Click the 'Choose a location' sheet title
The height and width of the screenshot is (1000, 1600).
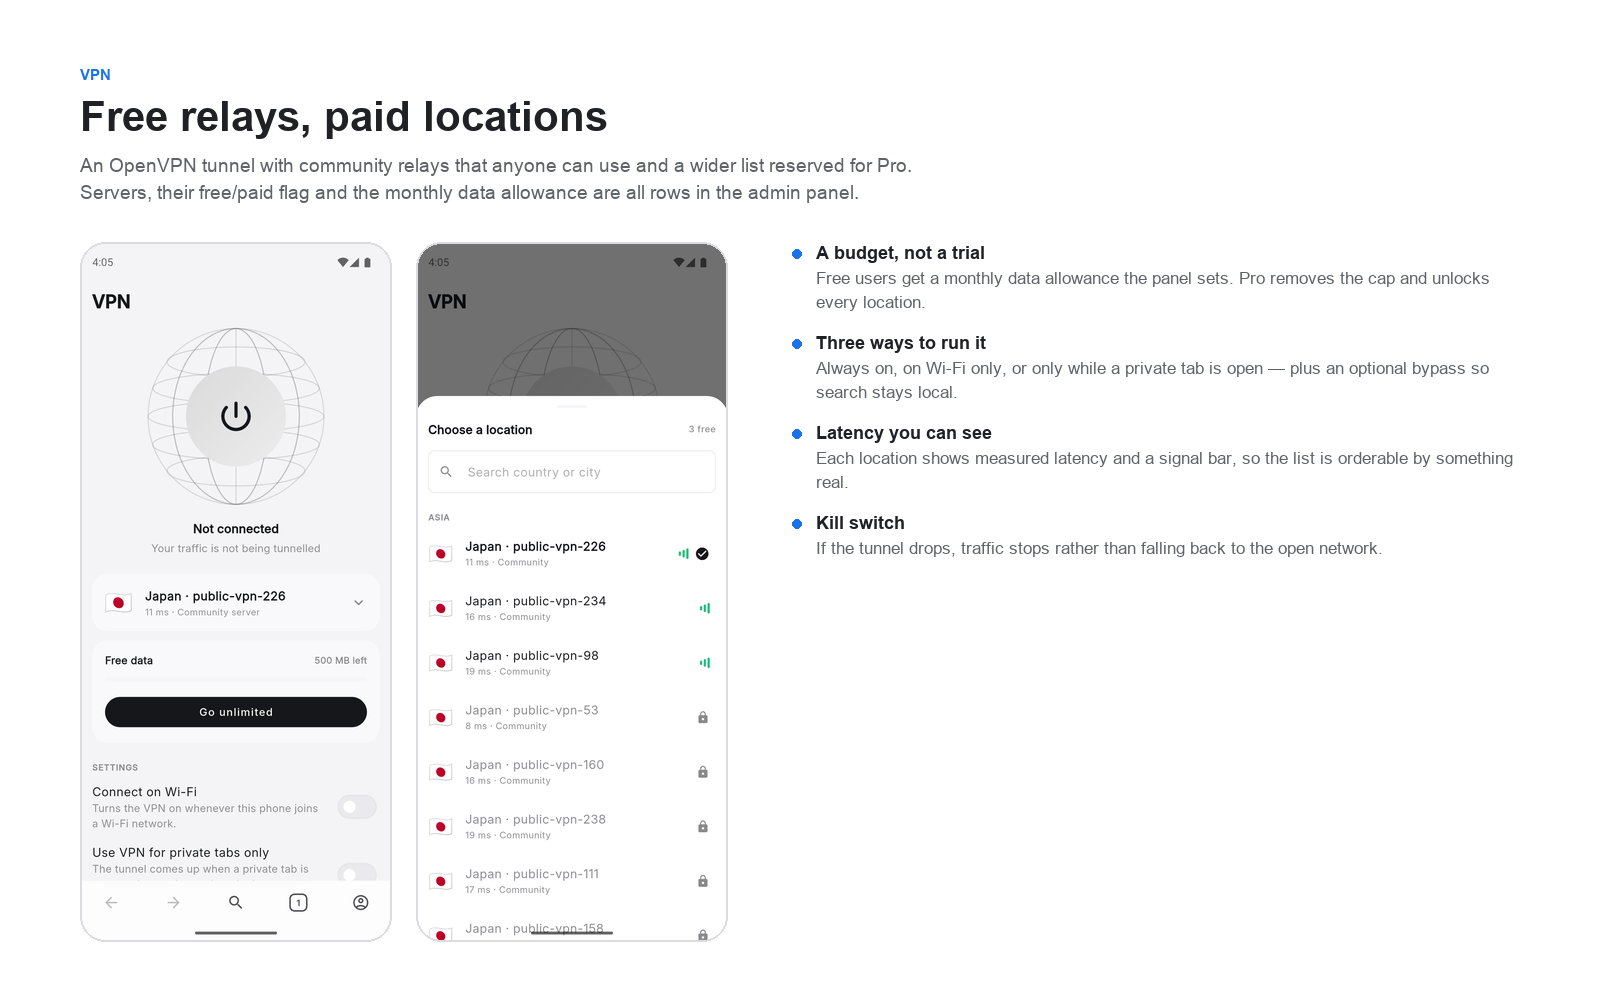480,430
